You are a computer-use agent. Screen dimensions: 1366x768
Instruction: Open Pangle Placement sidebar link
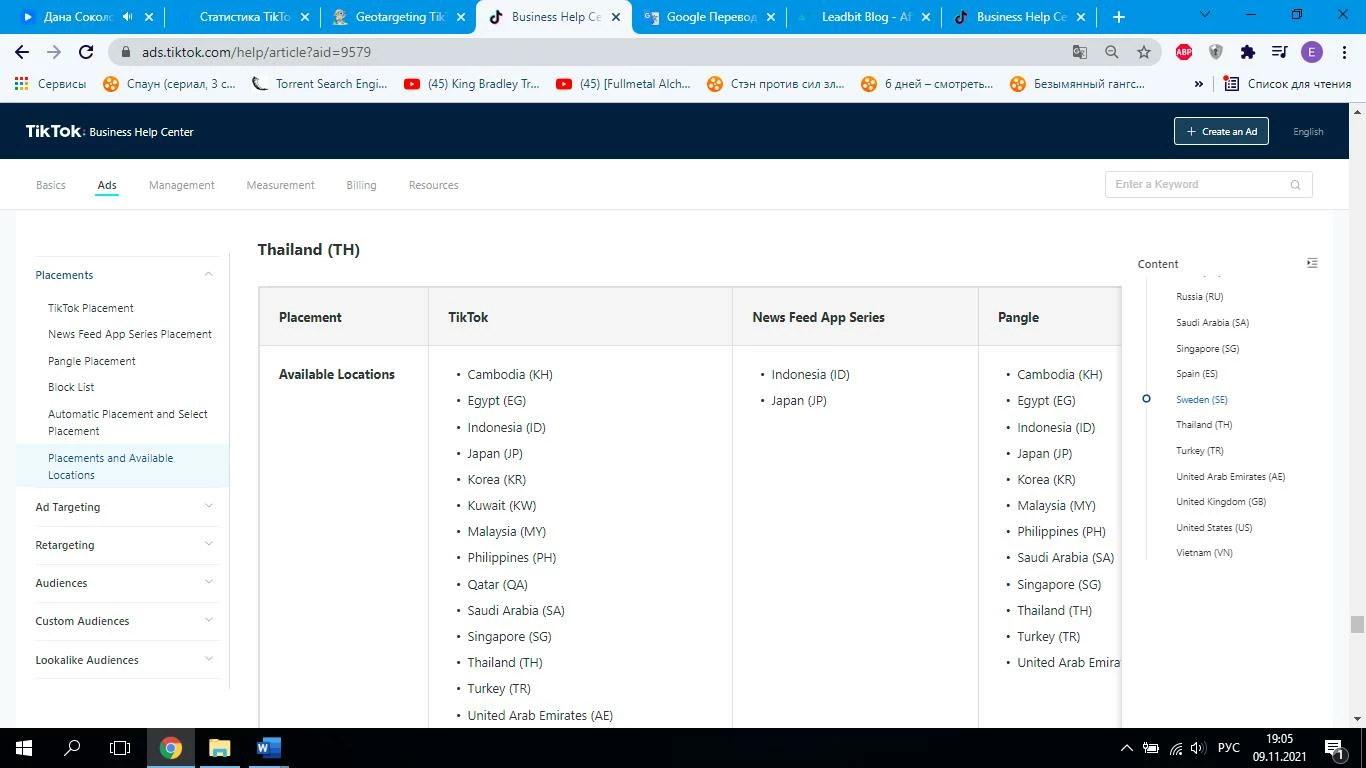pos(92,361)
